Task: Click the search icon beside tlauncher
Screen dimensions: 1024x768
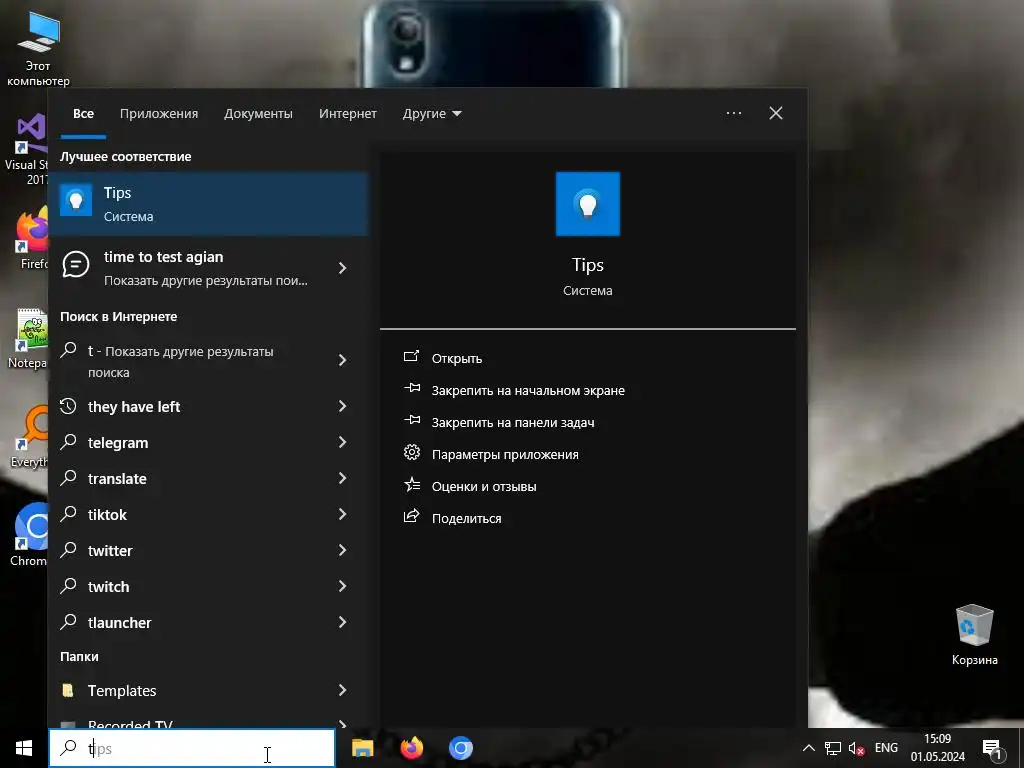Action: click(x=69, y=621)
